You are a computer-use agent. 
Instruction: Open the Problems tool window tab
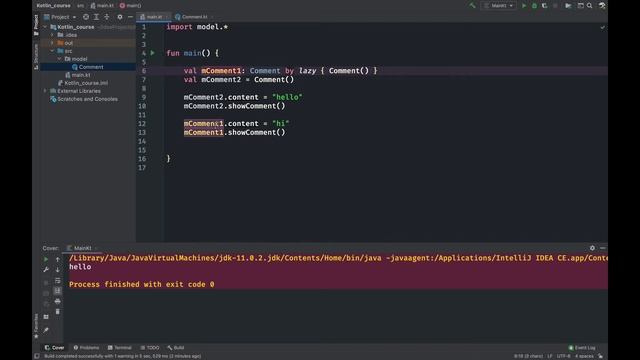(86, 348)
